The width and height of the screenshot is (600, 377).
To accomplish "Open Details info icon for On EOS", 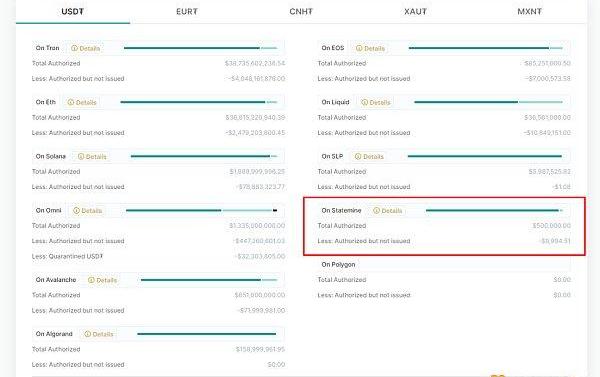I will (x=359, y=48).
